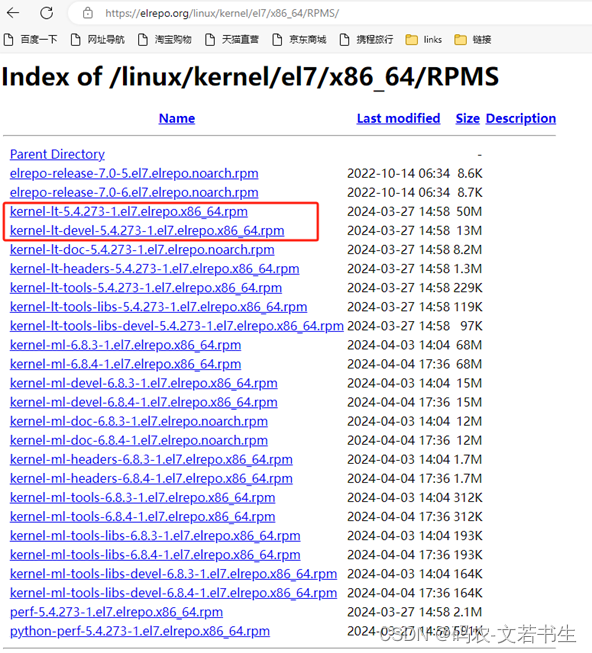Click the browser back arrow
The height and width of the screenshot is (653, 592).
pos(13,13)
